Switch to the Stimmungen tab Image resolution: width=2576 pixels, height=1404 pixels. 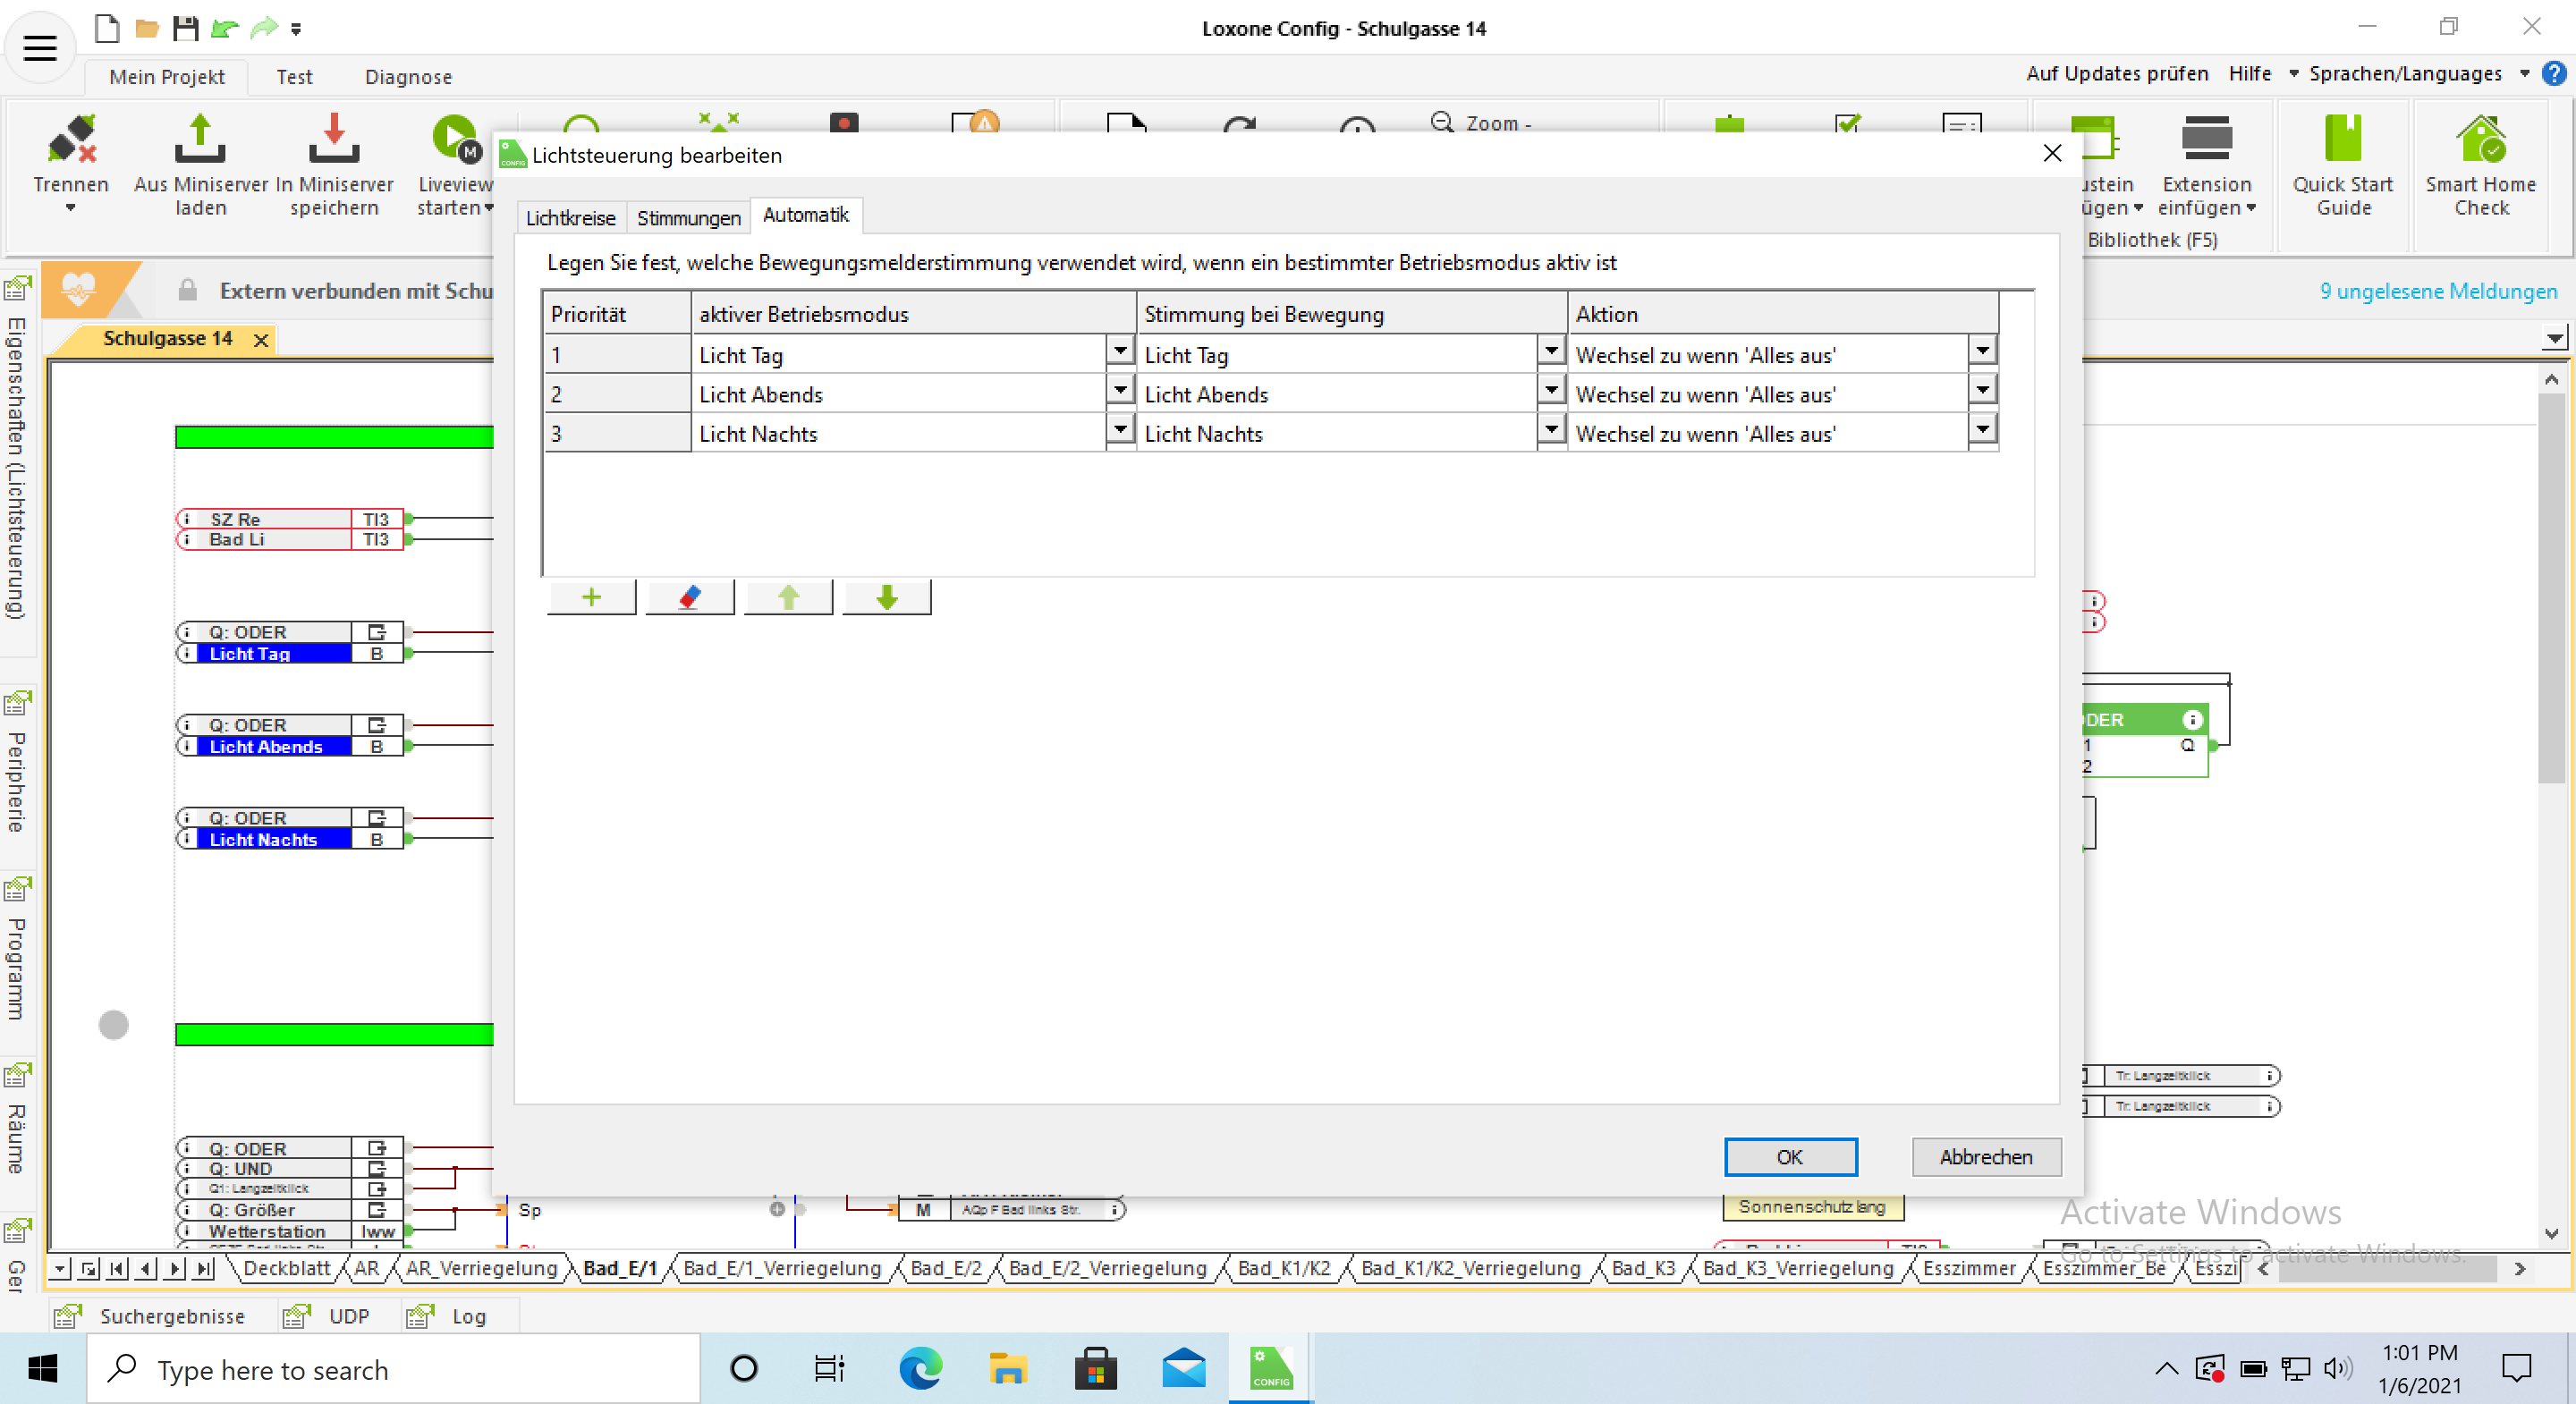tap(688, 217)
